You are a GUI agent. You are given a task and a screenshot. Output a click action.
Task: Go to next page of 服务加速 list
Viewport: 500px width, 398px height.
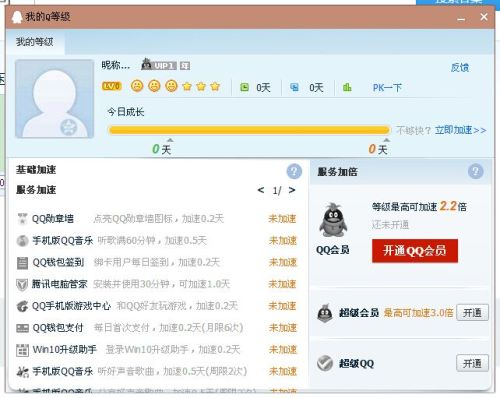click(x=292, y=190)
